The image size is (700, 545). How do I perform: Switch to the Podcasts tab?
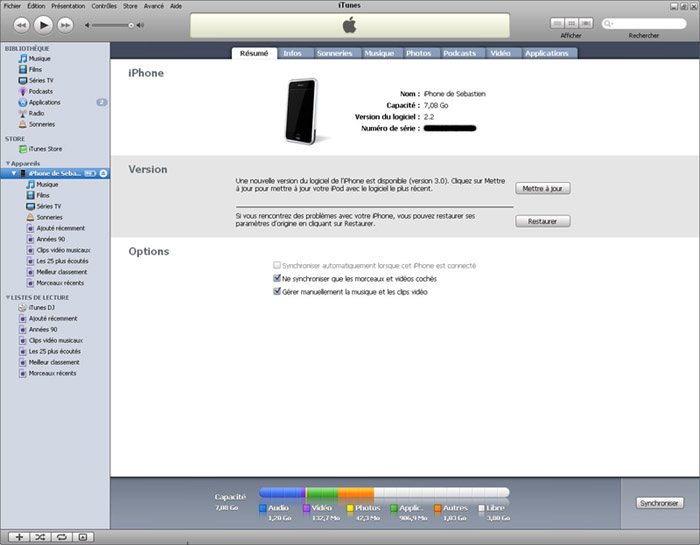coord(459,53)
